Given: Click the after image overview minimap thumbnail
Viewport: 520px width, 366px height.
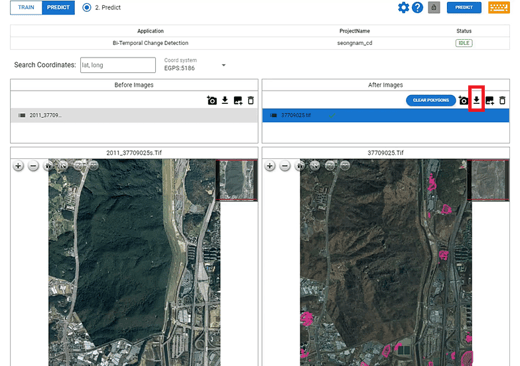Looking at the screenshot, I should [x=488, y=180].
